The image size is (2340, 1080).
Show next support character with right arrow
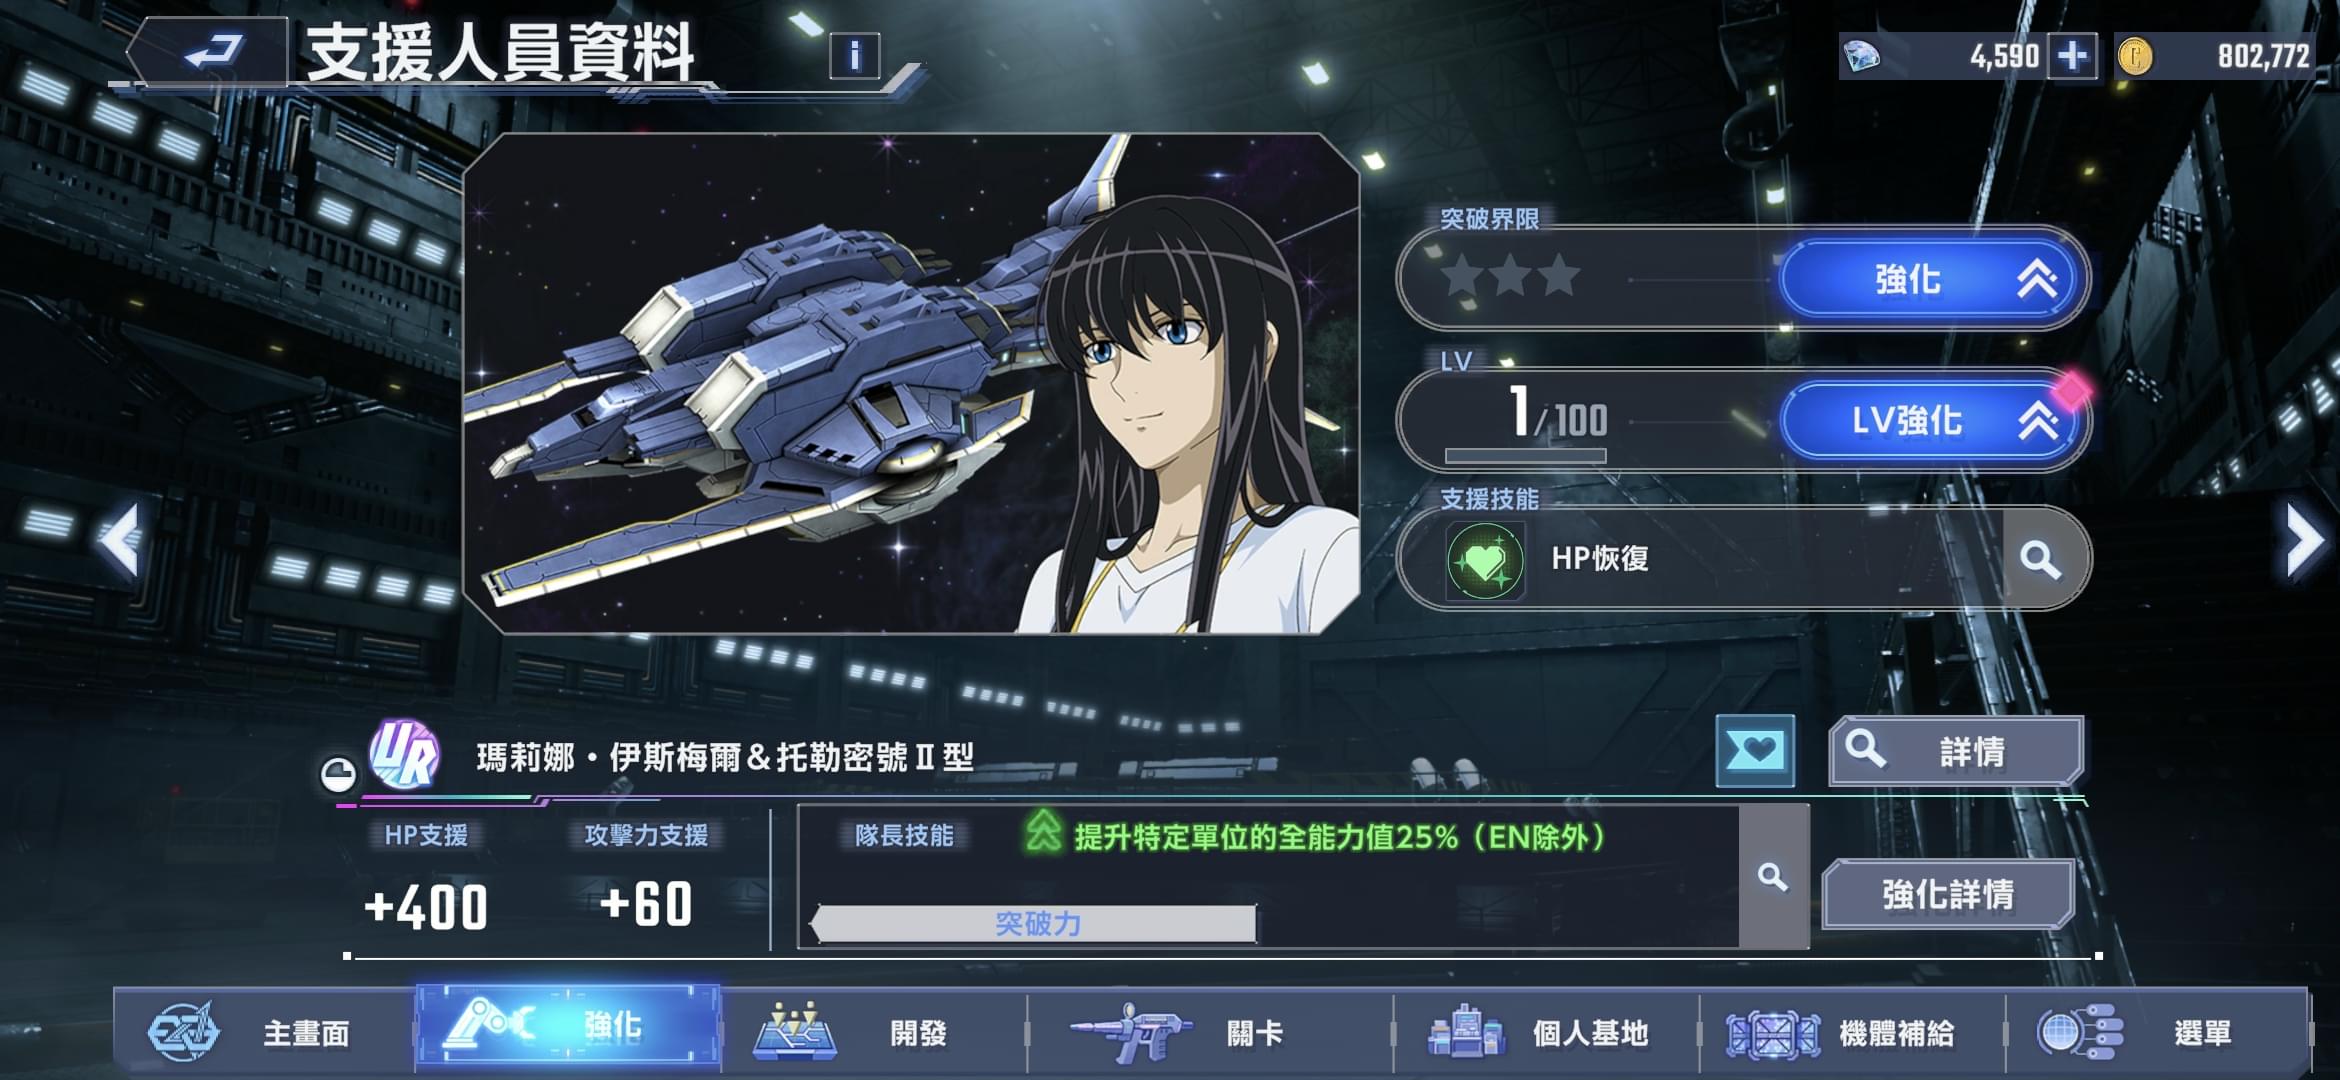pos(2305,540)
